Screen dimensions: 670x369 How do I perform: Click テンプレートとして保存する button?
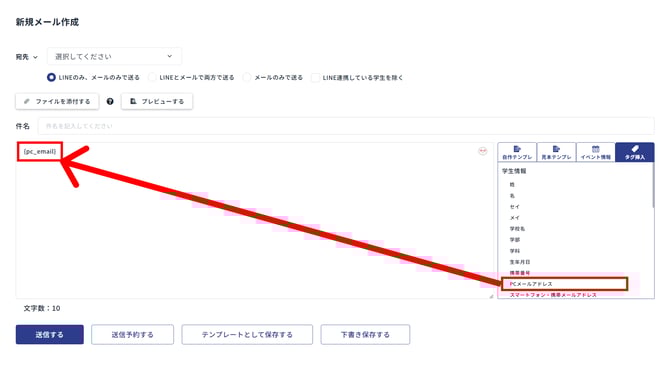[x=247, y=334]
